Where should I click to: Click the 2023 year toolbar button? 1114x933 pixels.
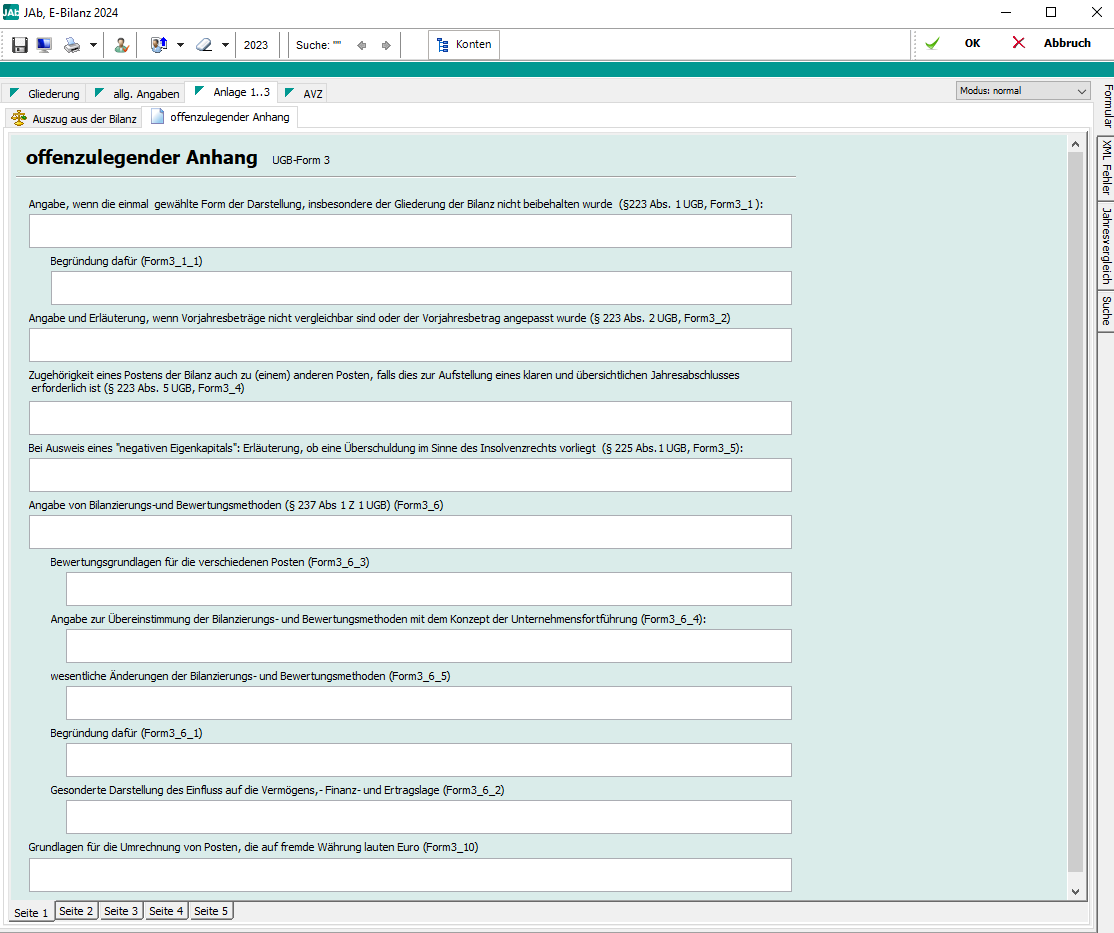pyautogui.click(x=256, y=45)
